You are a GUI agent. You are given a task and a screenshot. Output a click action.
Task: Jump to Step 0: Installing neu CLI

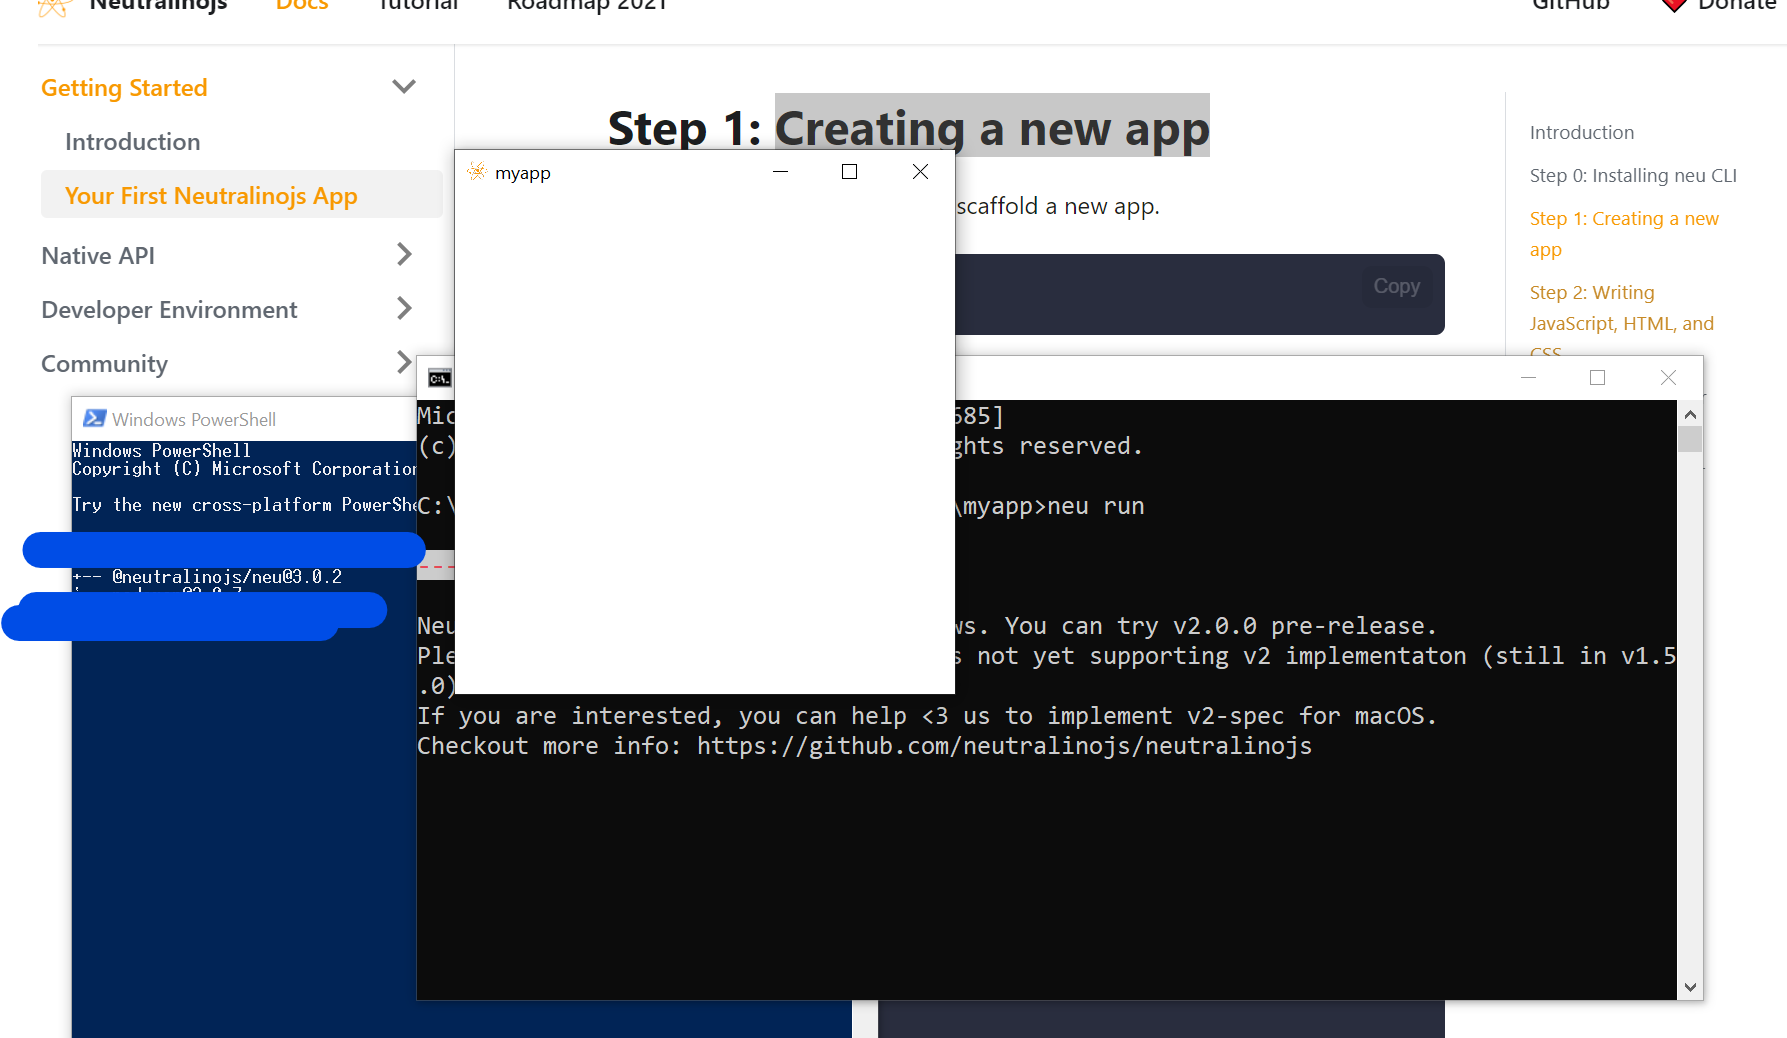coord(1633,175)
